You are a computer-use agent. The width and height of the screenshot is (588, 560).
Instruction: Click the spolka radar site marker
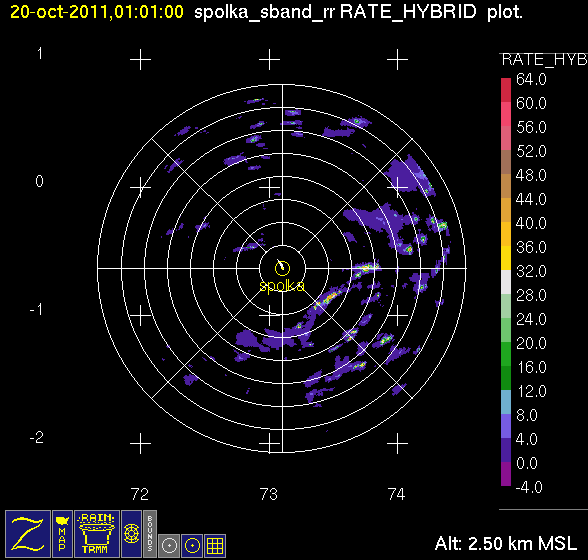click(282, 268)
